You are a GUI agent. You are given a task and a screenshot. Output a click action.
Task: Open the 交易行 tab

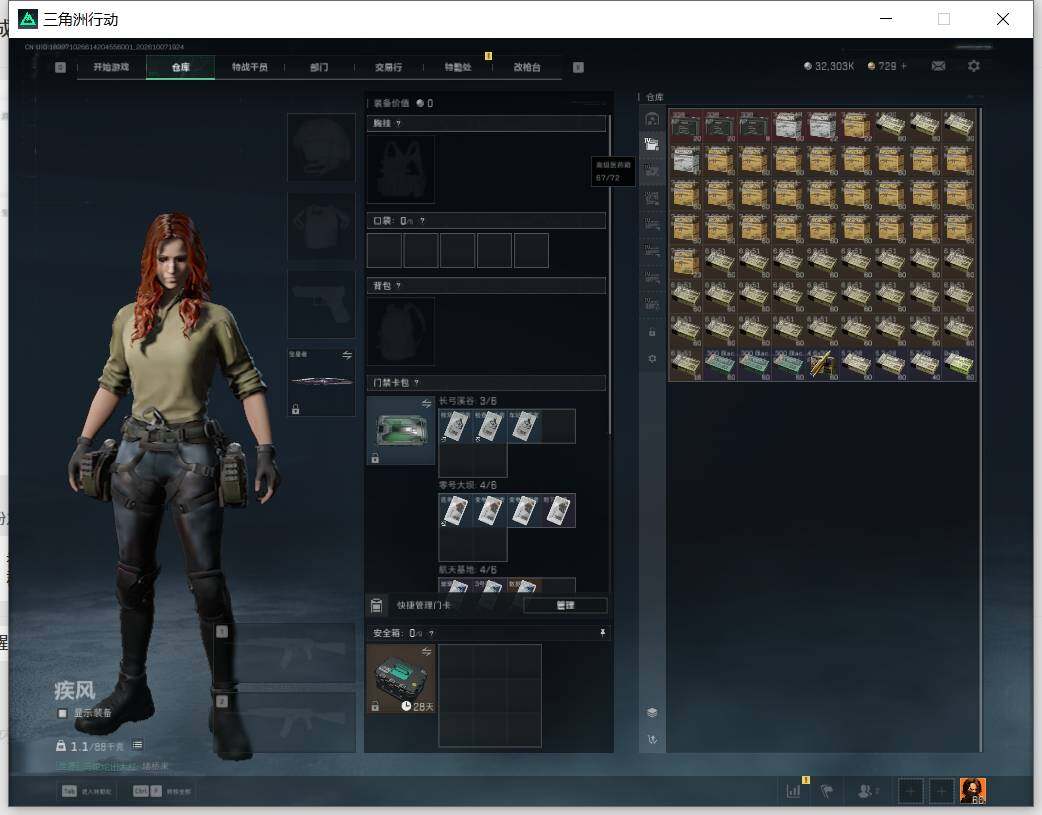(x=389, y=67)
